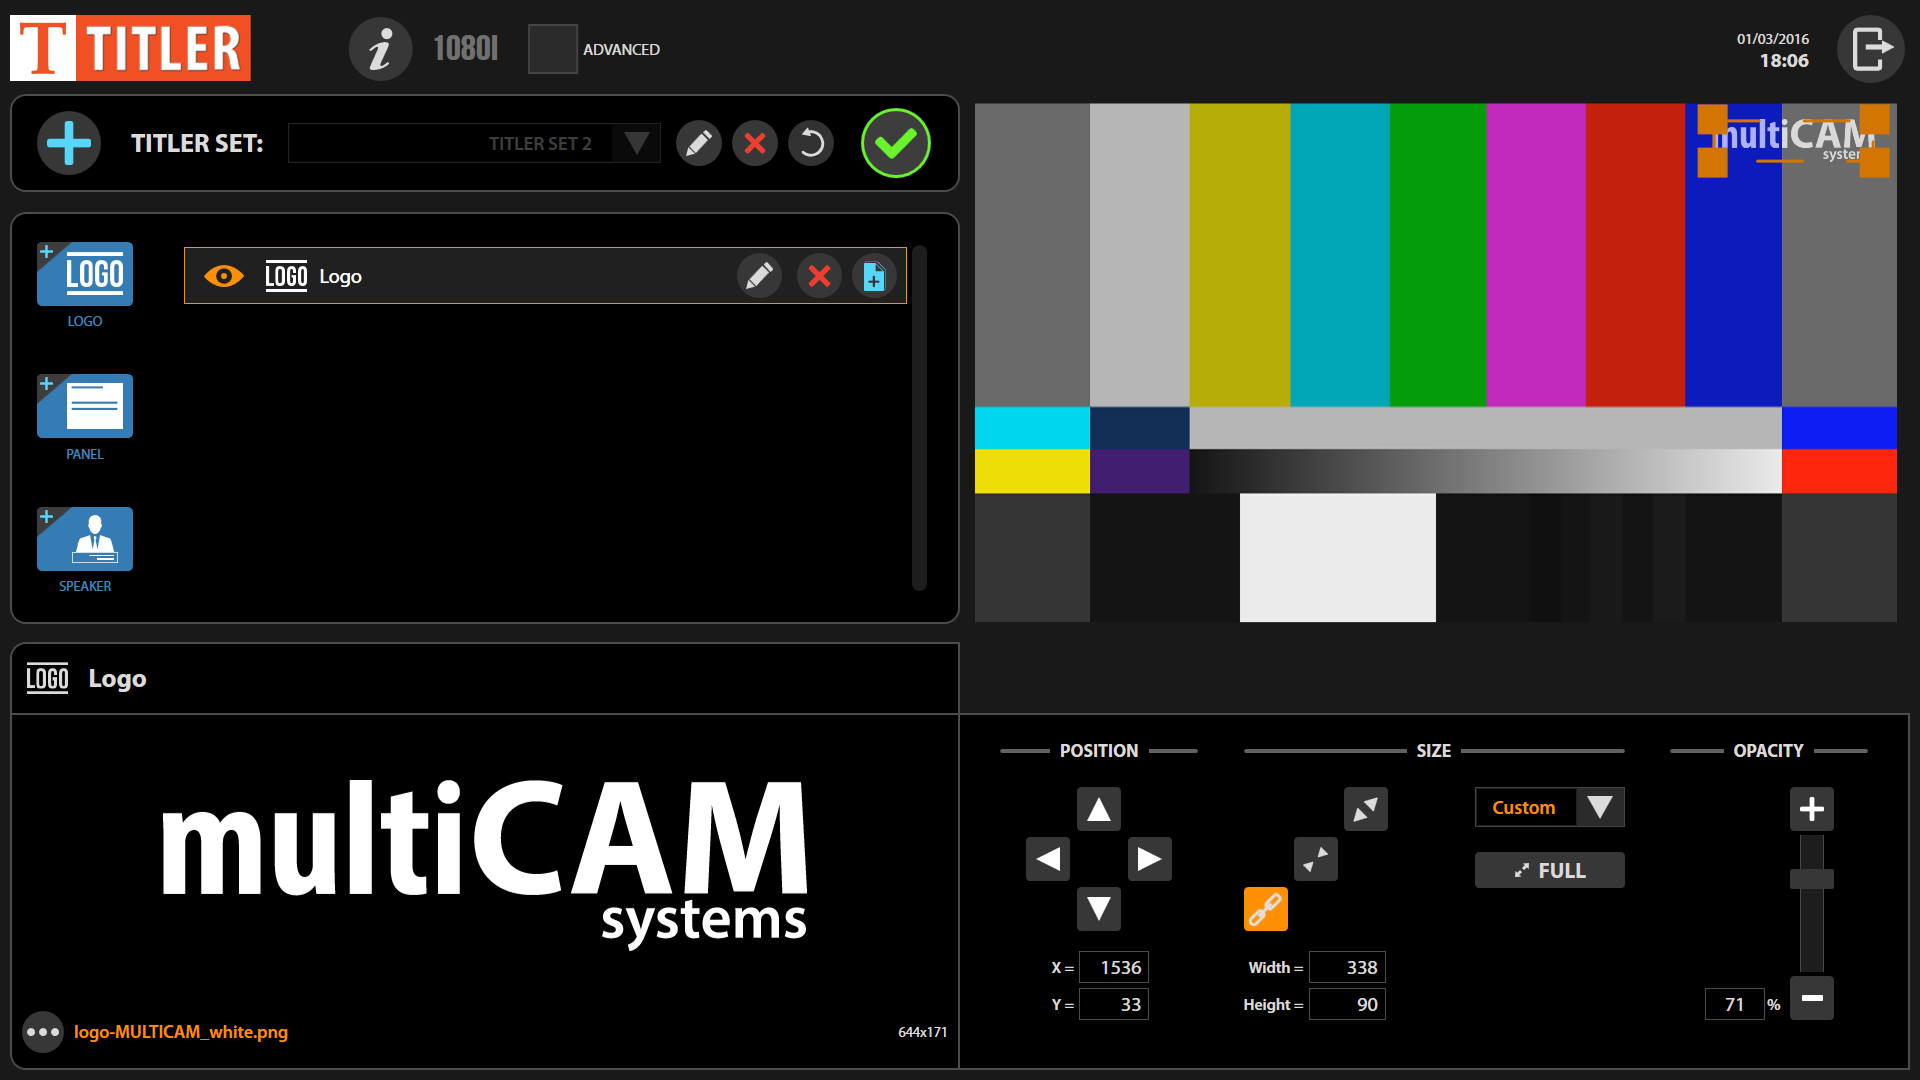1920x1080 pixels.
Task: Add a new SPEAKER element
Action: tap(85, 539)
